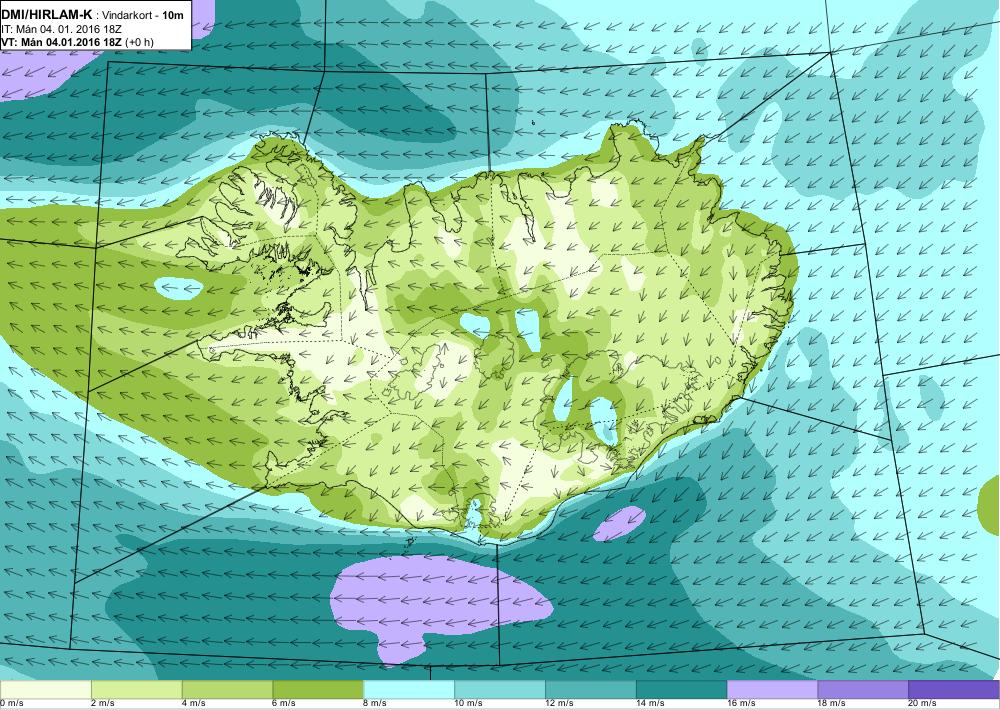The height and width of the screenshot is (710, 1000).
Task: Click the '20 m/s' legend label
Action: point(923,704)
